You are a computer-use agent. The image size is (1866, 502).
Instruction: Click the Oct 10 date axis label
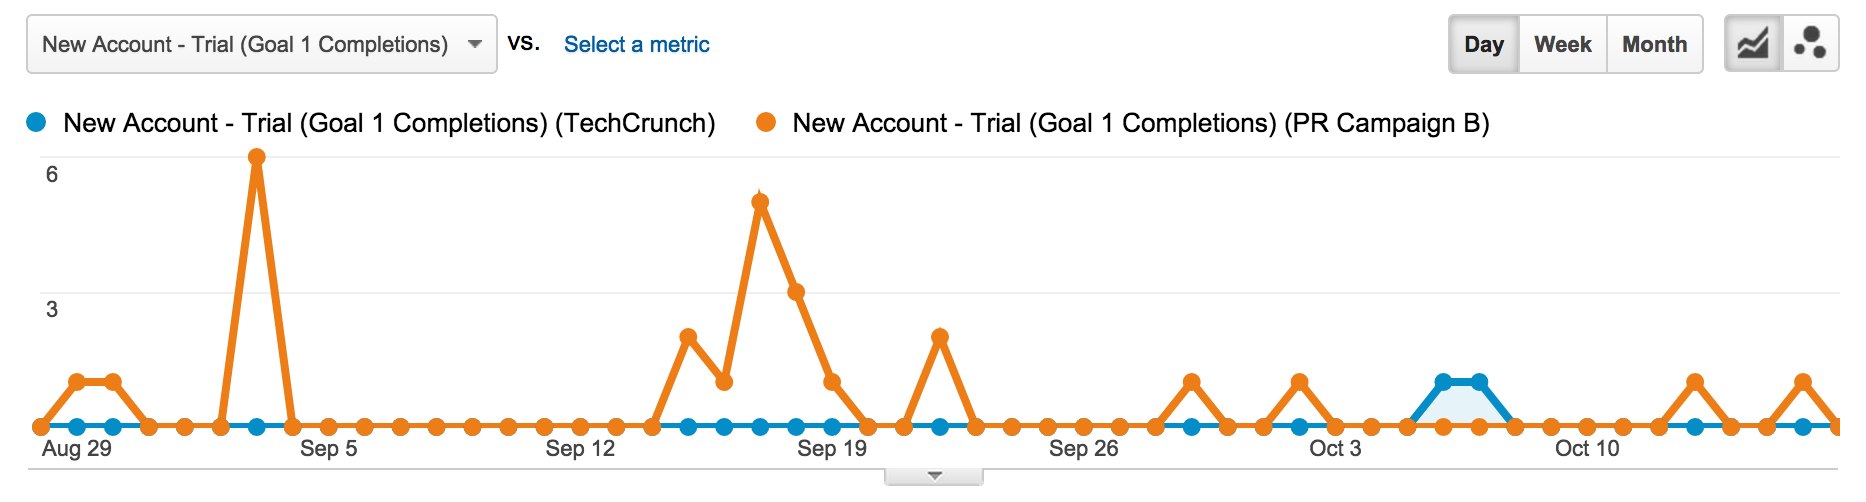pos(1587,449)
